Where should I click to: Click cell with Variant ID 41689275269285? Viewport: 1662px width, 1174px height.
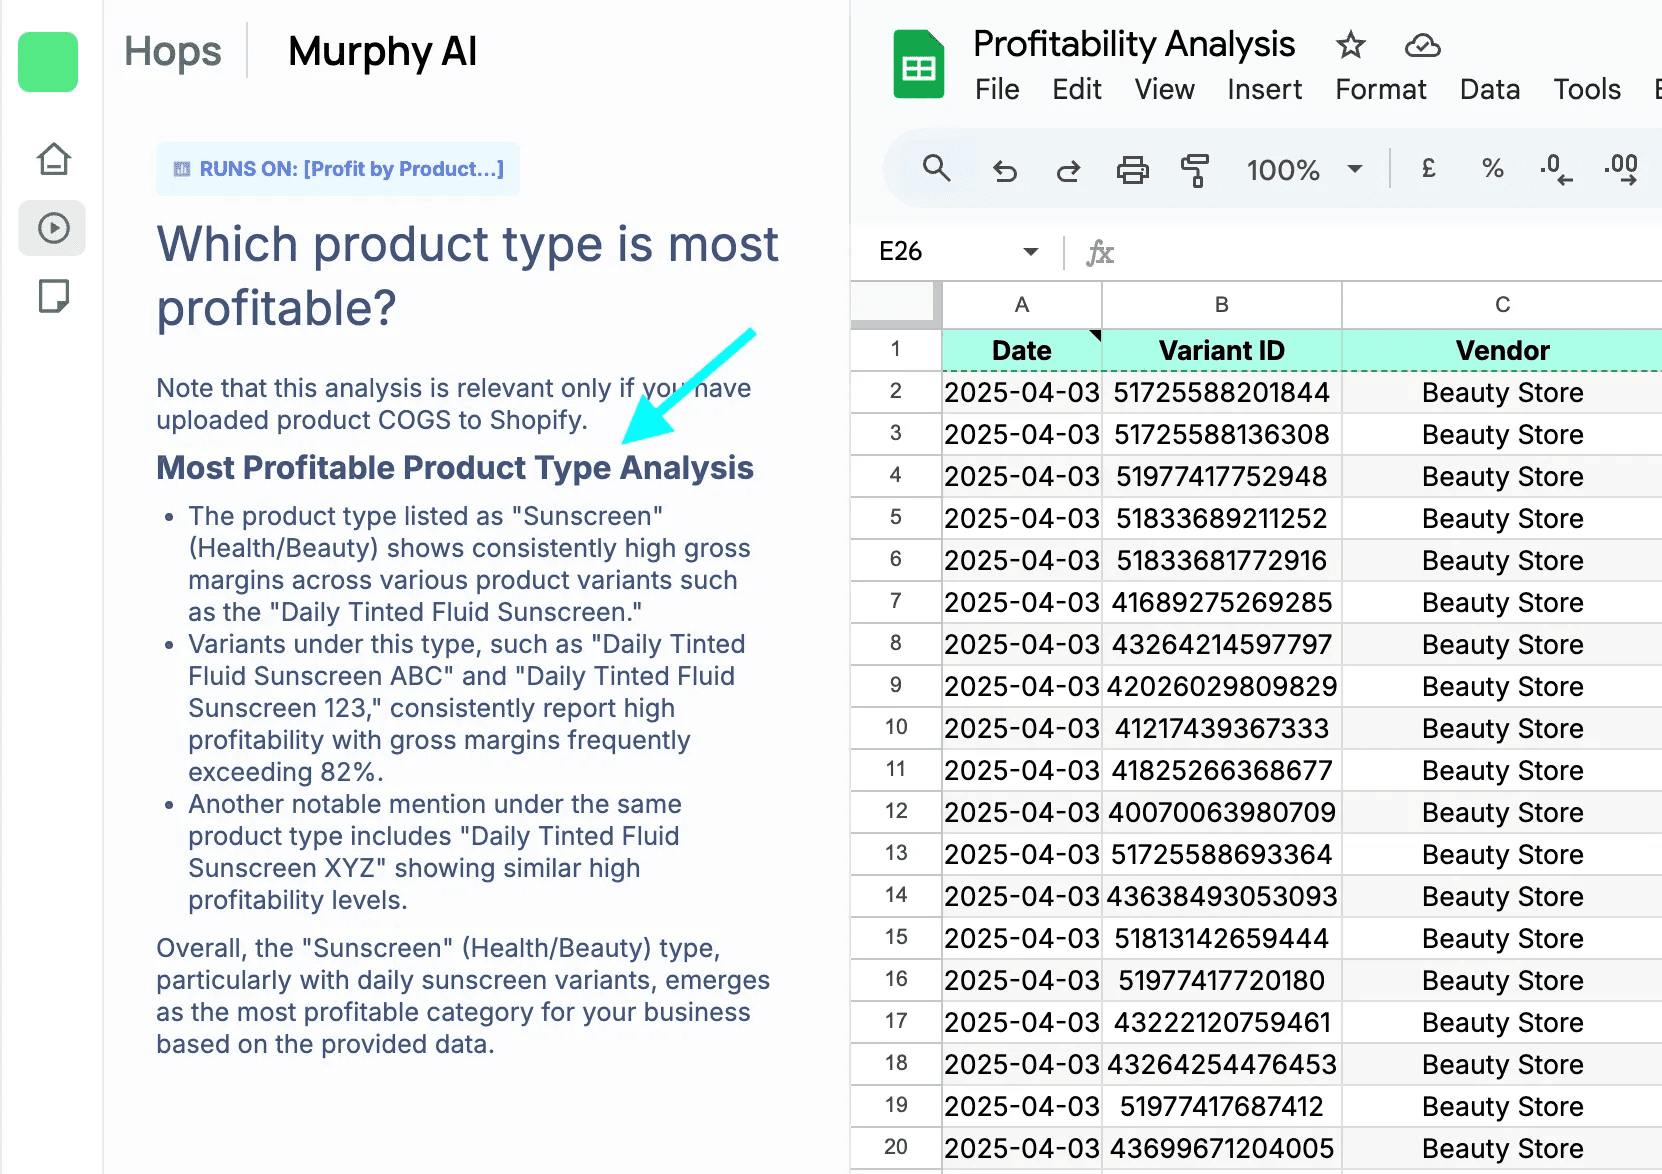click(1222, 602)
